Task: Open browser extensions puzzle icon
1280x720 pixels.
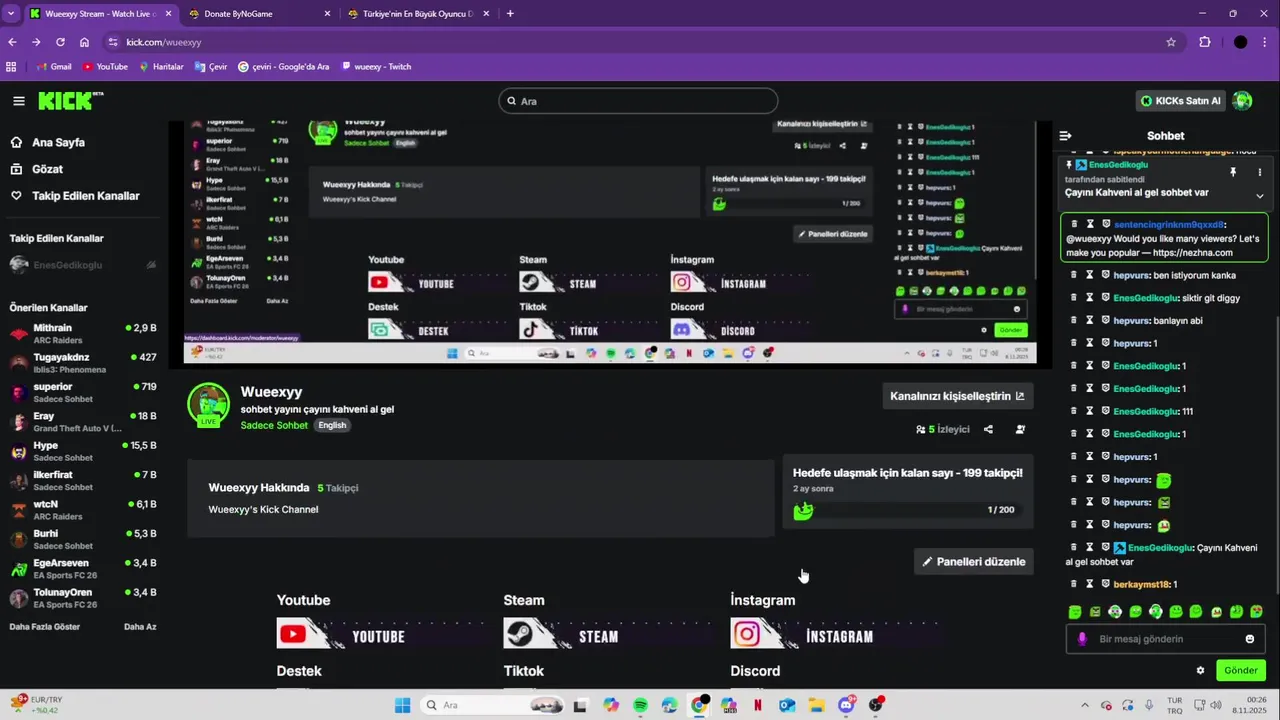Action: (x=1205, y=42)
